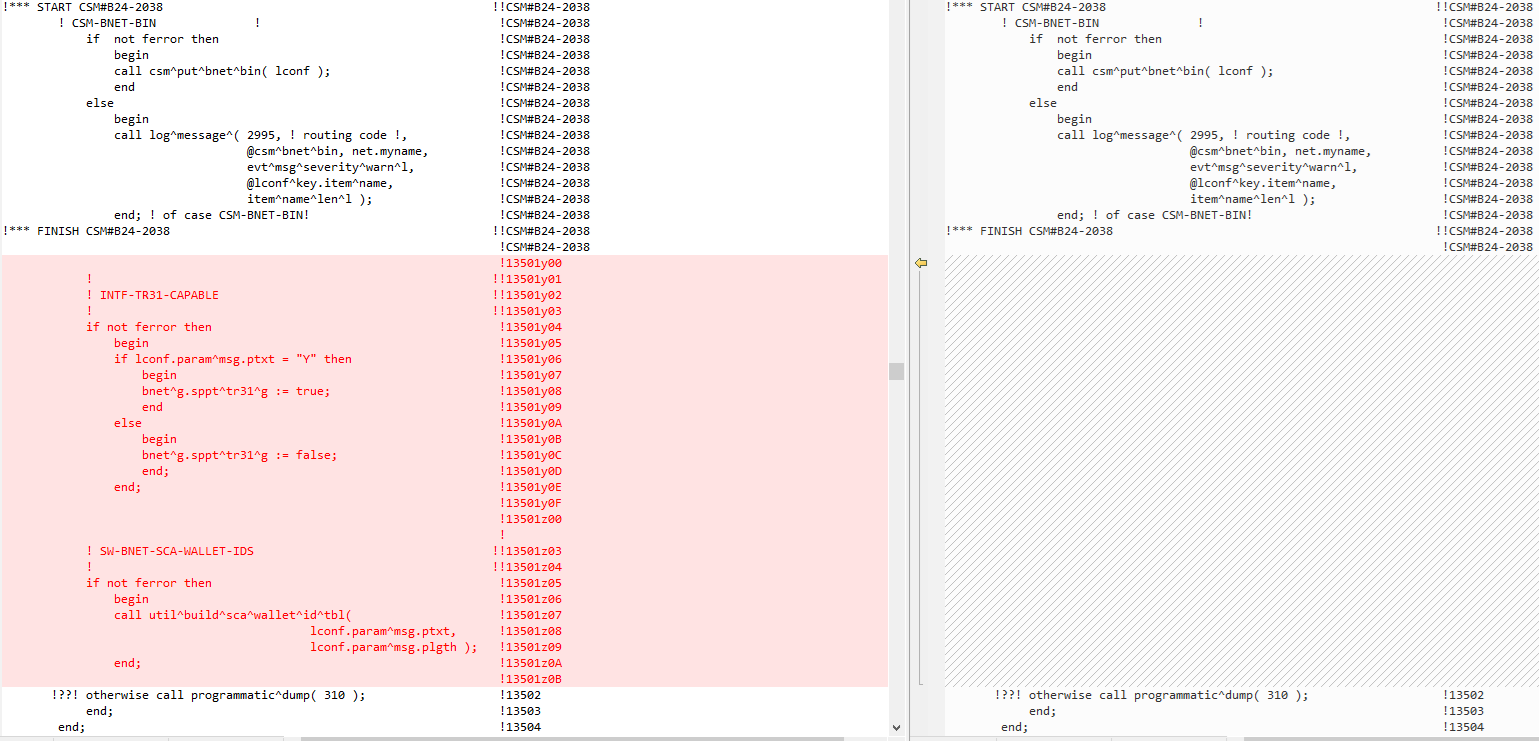Select 'bnet^g.sppt^tr31^g := false;' line
Viewport: 1539px width, 741px height.
240,455
